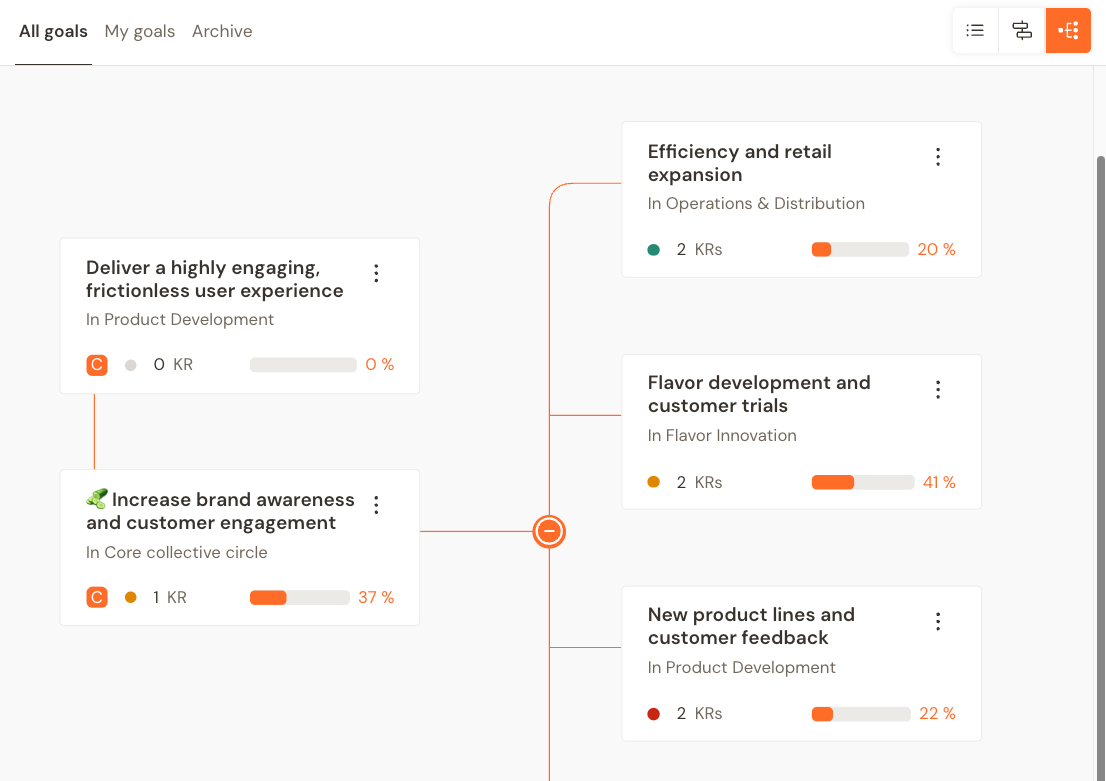Open menu on frictionless user experience goal
Viewport: 1106px width, 781px height.
tap(376, 273)
